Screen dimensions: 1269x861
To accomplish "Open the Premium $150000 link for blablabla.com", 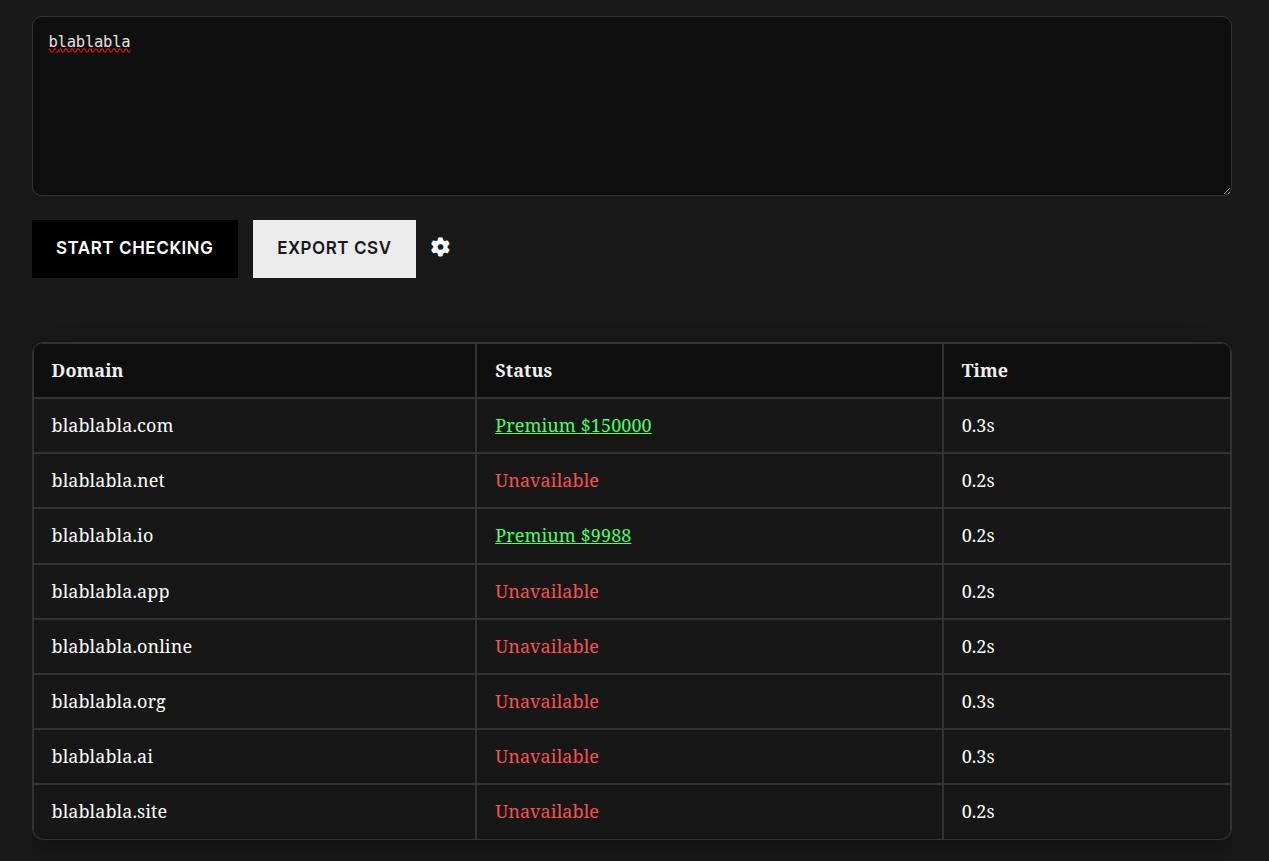I will tap(573, 425).
